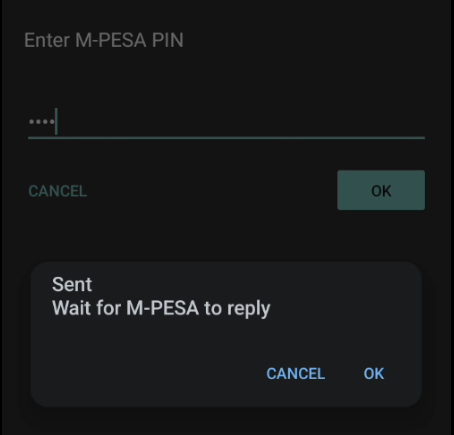The height and width of the screenshot is (435, 454).
Task: Click the masked PIN dots
Action: (42, 122)
